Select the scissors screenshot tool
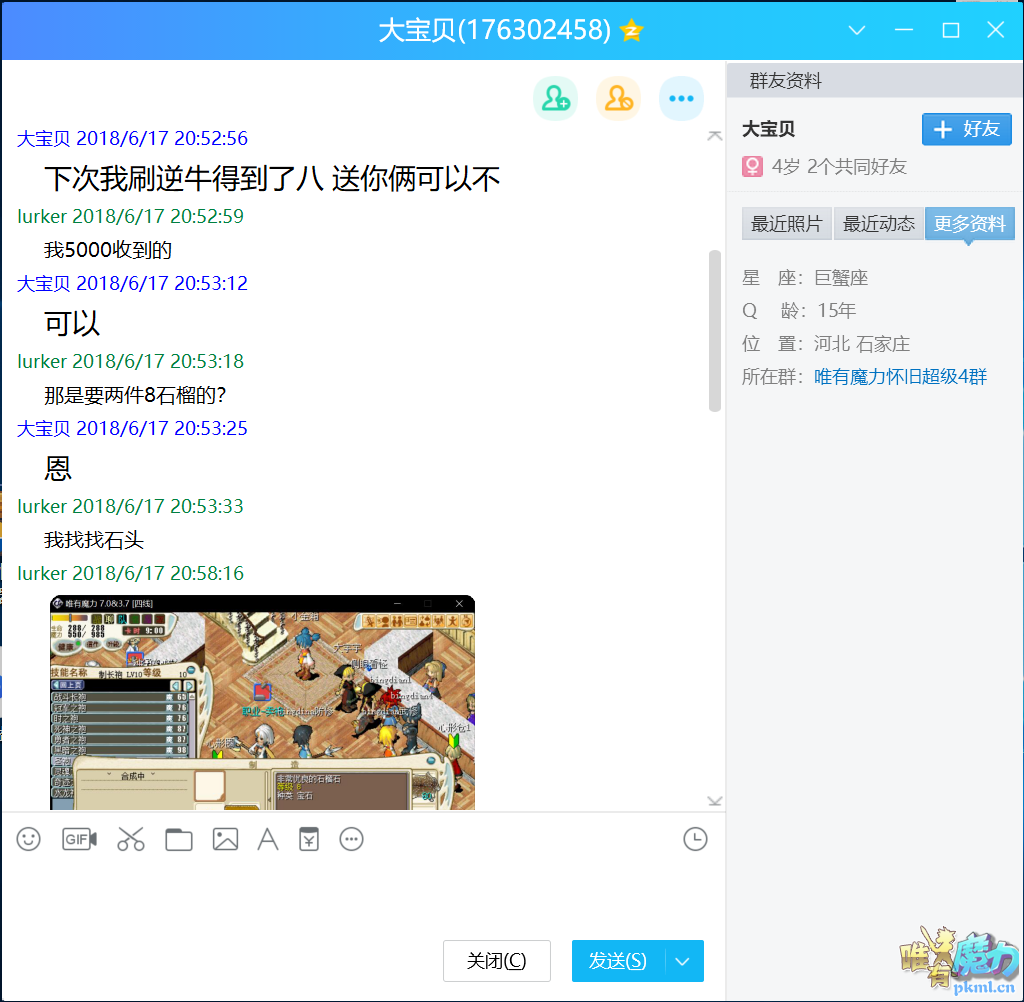 point(131,839)
